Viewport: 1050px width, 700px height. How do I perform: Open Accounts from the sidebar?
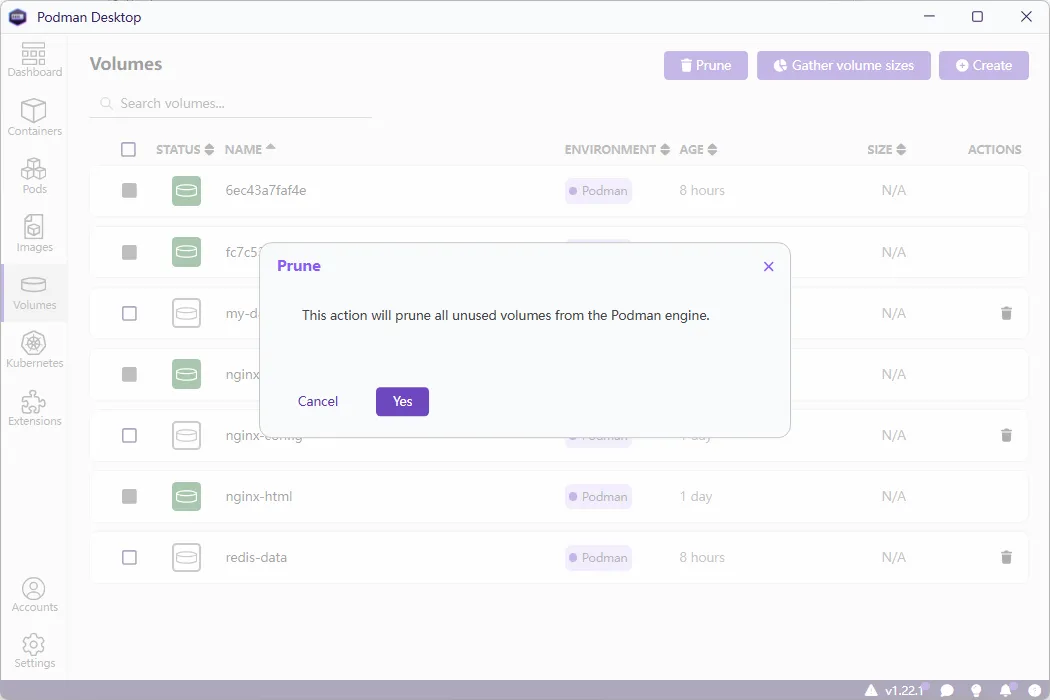34,594
